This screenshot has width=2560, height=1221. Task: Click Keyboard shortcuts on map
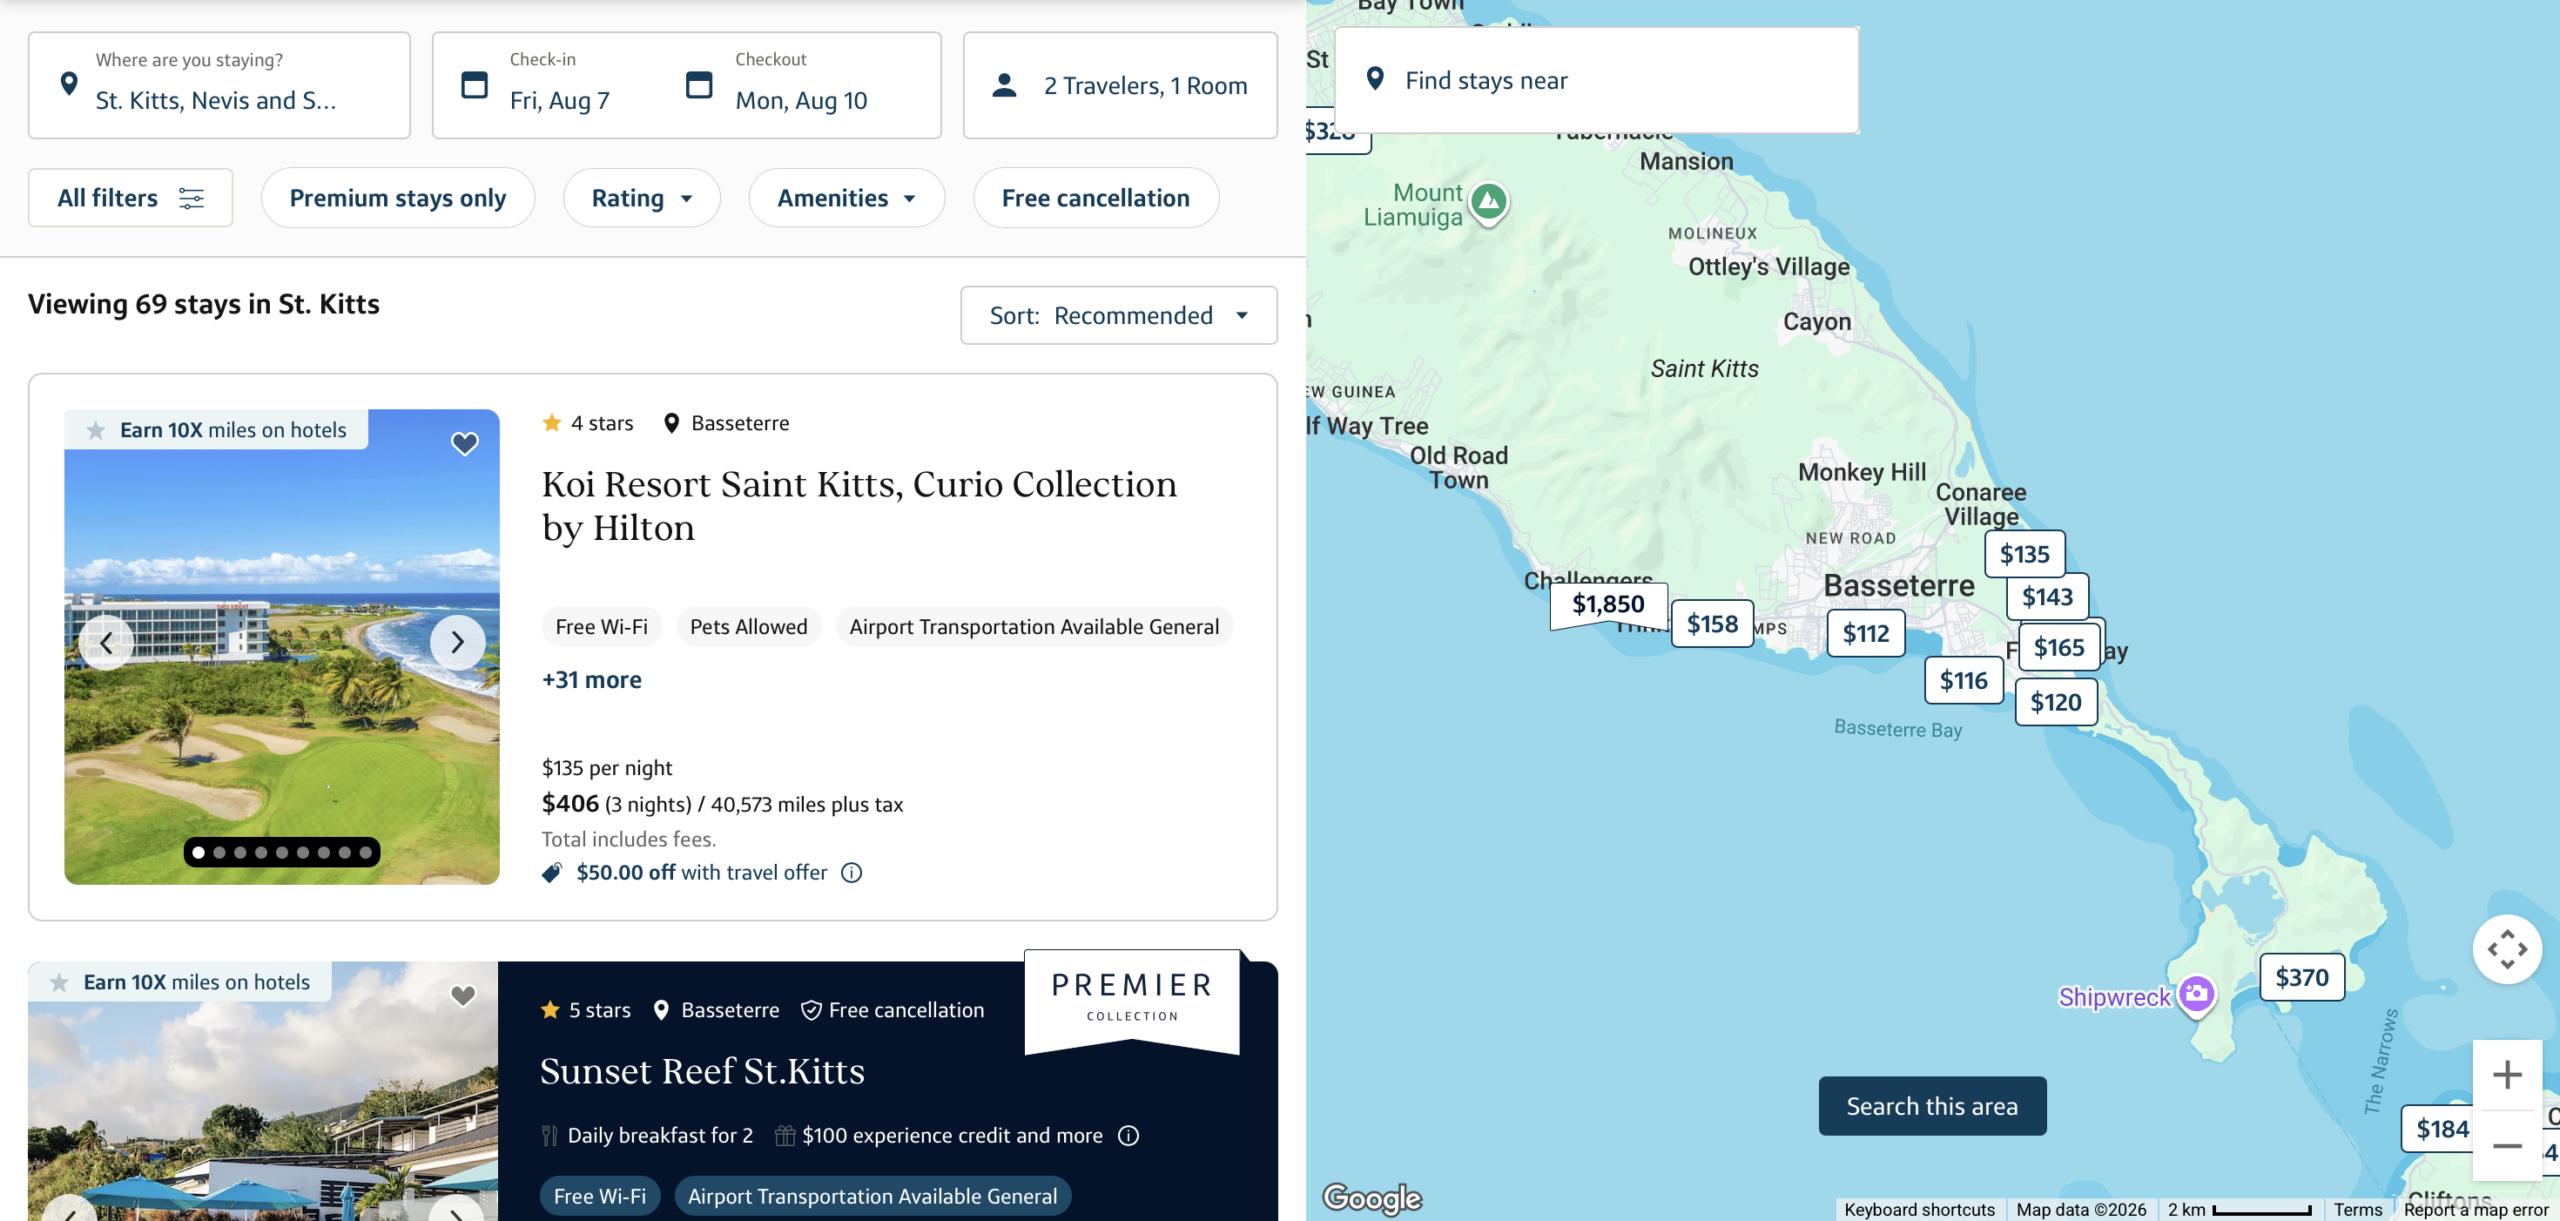(1919, 1210)
